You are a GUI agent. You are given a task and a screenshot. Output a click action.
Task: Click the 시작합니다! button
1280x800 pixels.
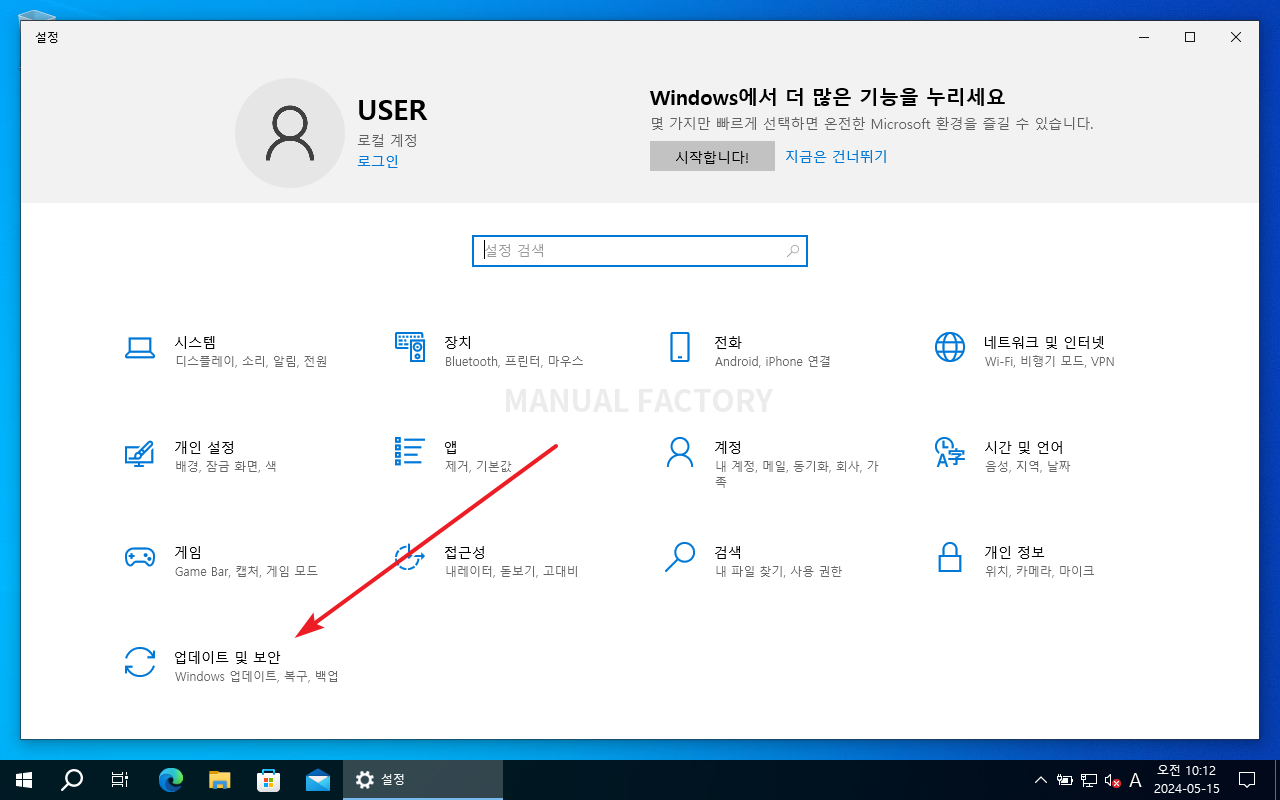pos(712,156)
